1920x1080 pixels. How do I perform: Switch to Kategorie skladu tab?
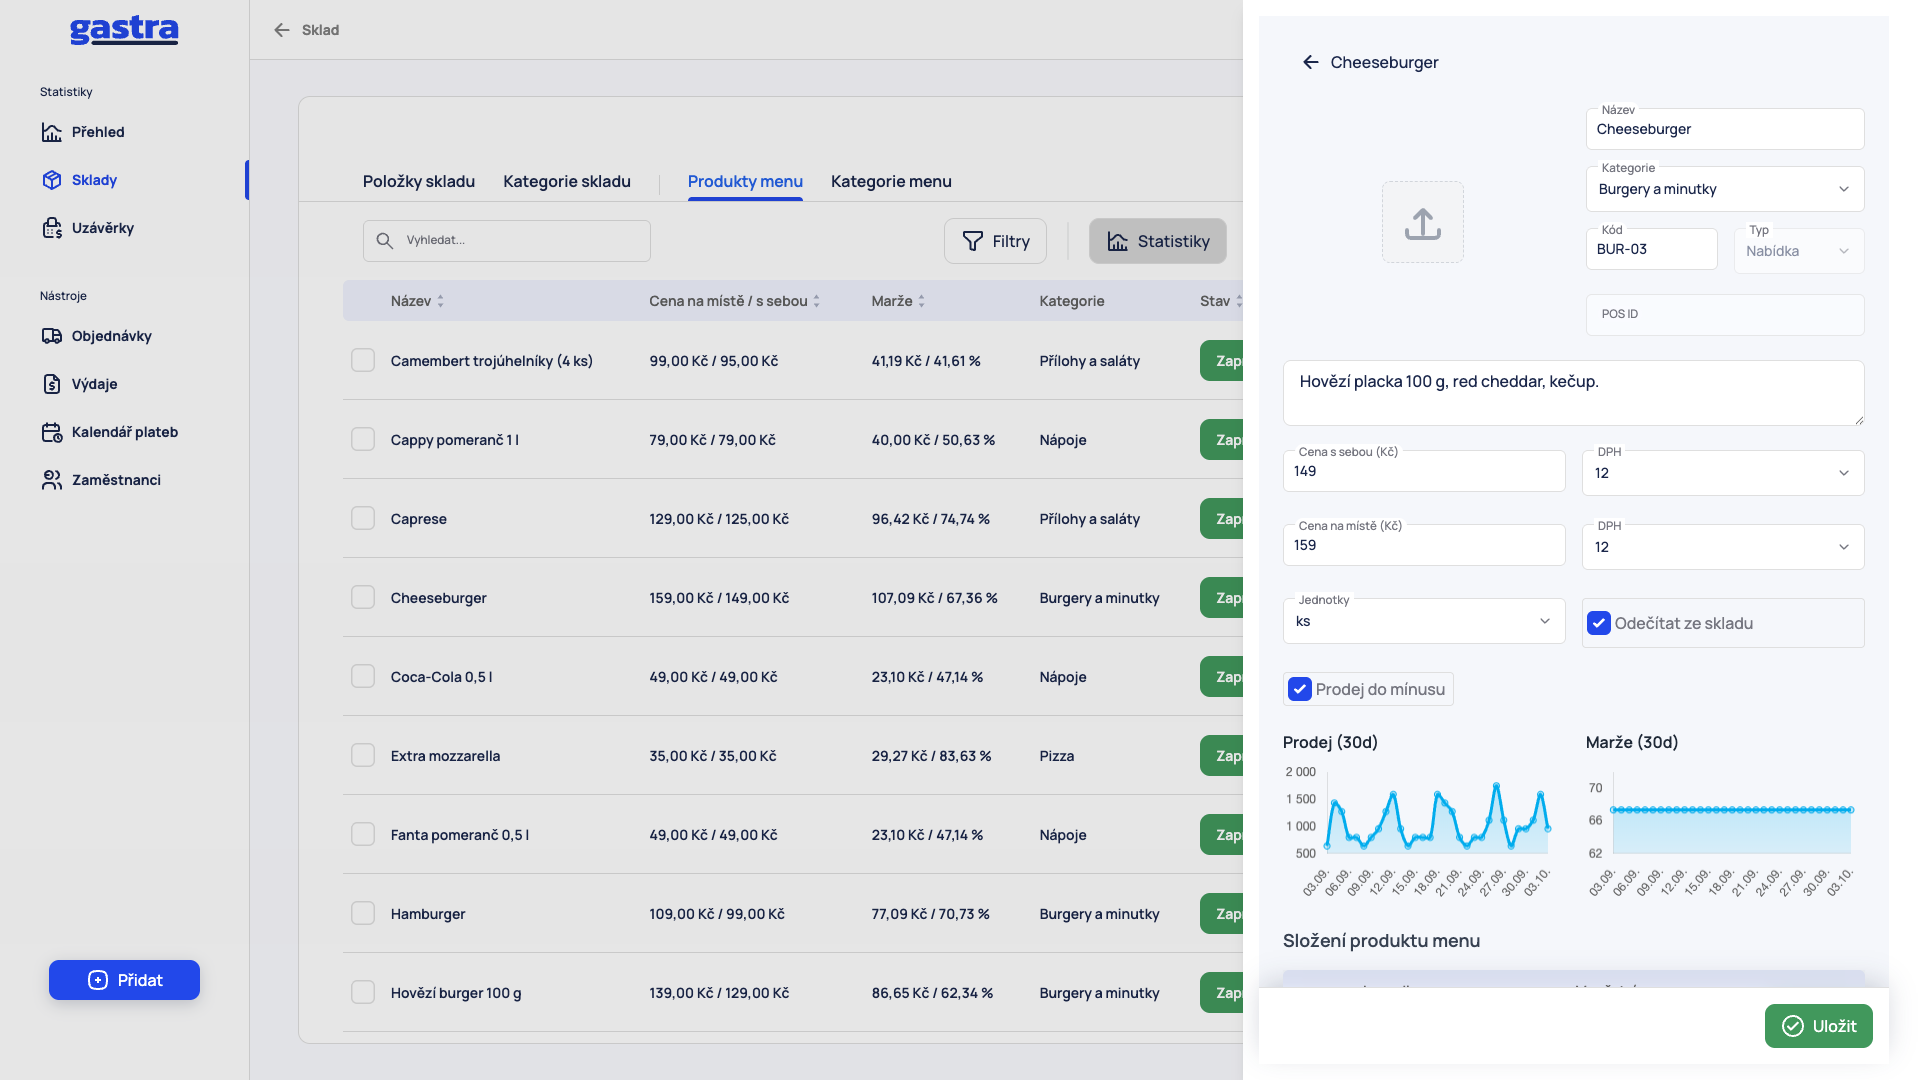[567, 181]
